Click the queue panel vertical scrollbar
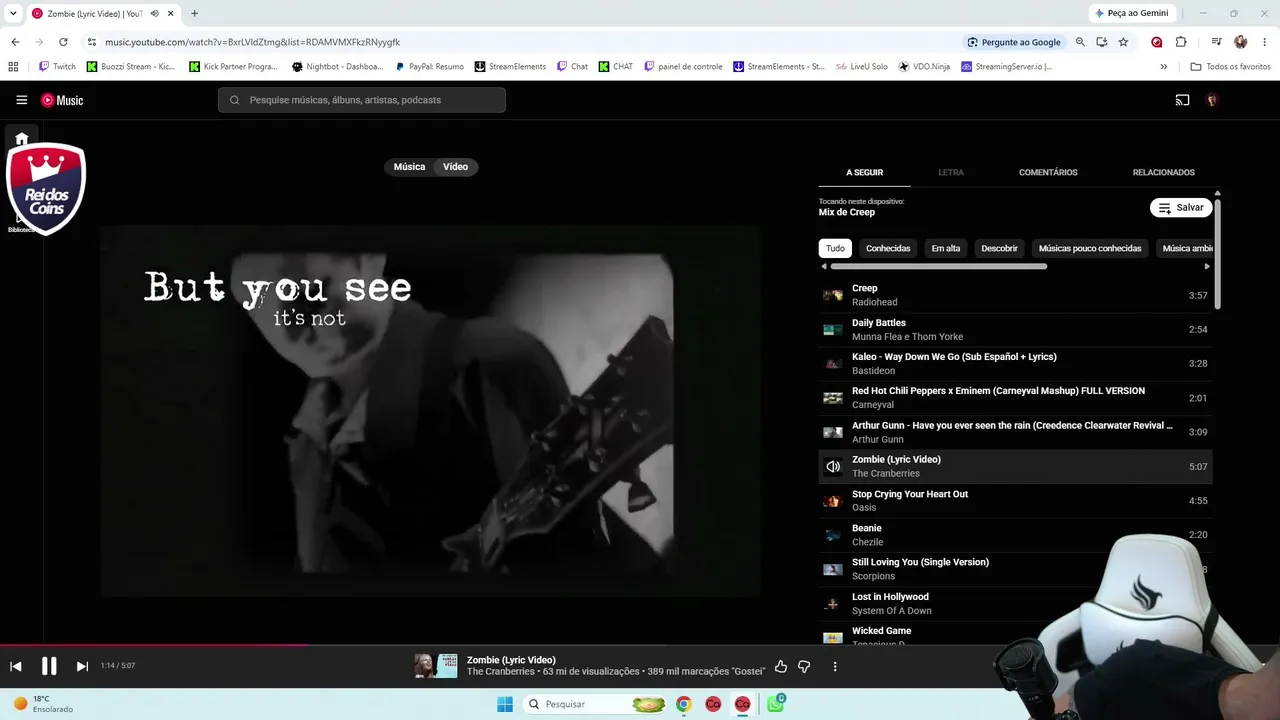 (1217, 255)
